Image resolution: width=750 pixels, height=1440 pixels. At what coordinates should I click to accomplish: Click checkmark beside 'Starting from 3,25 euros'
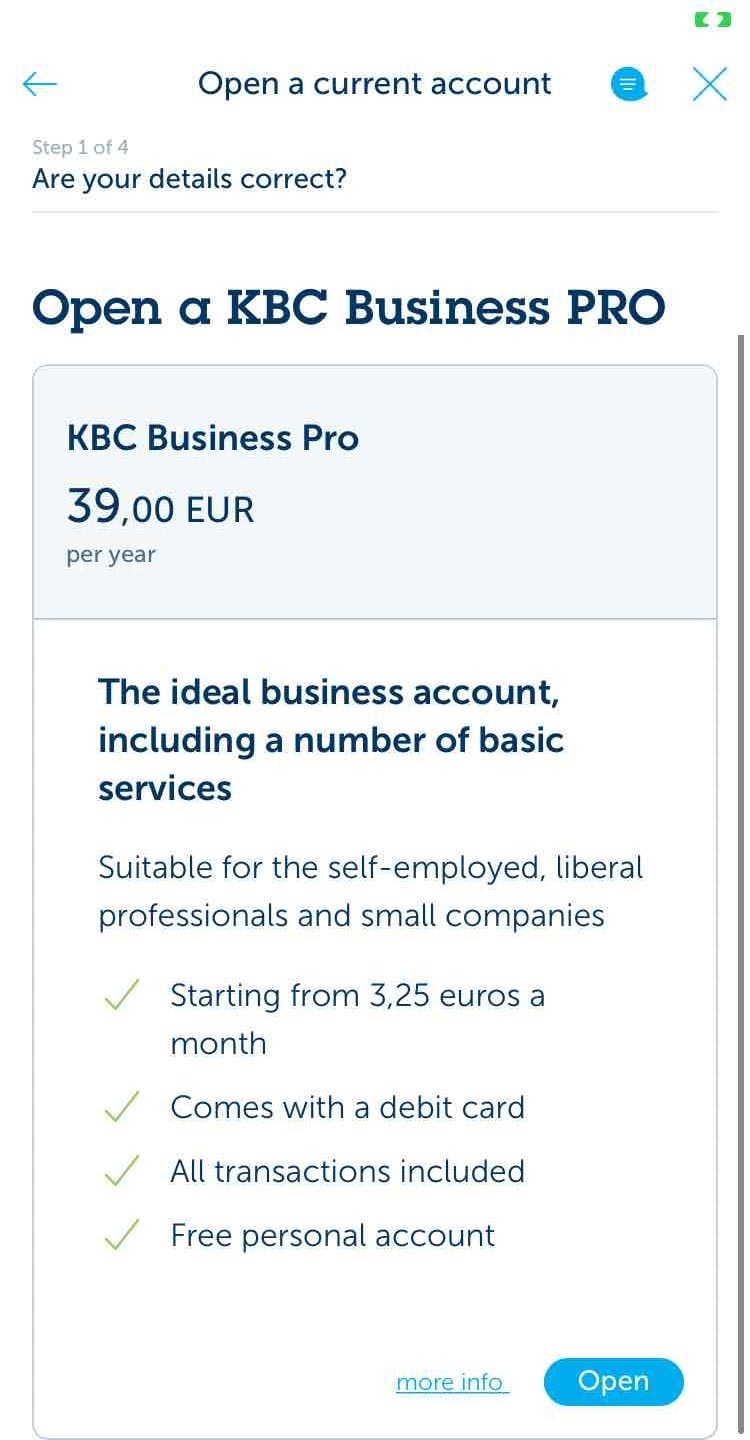[122, 995]
